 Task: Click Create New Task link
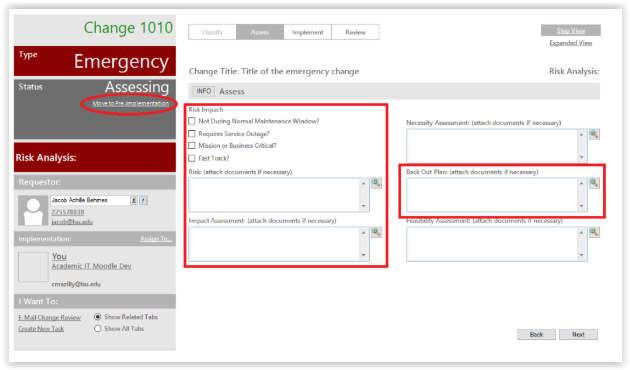(41, 329)
